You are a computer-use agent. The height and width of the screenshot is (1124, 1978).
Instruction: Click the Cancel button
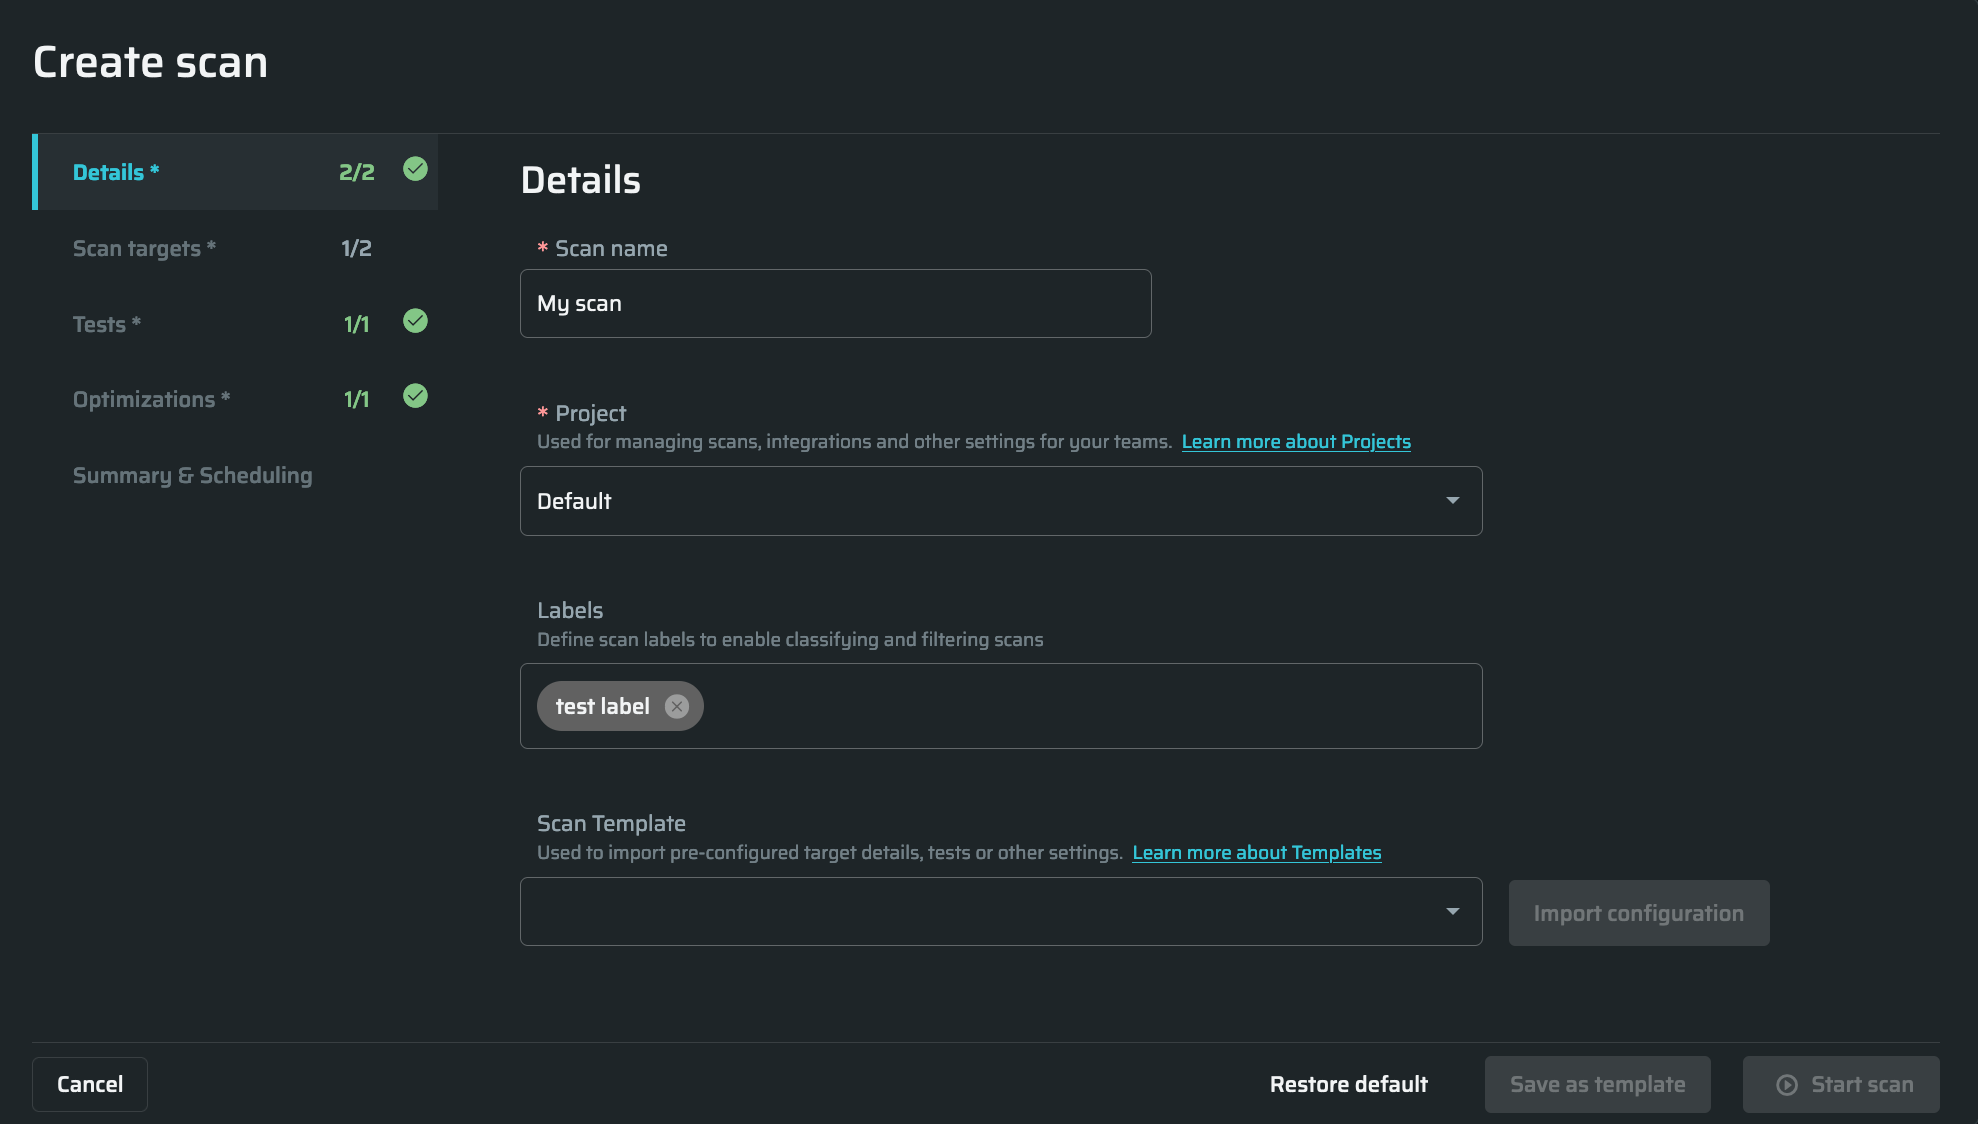pyautogui.click(x=90, y=1084)
